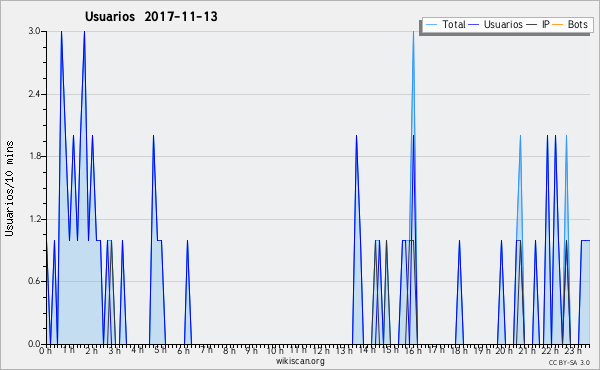Click the '12 h' x-axis label

(x=321, y=350)
